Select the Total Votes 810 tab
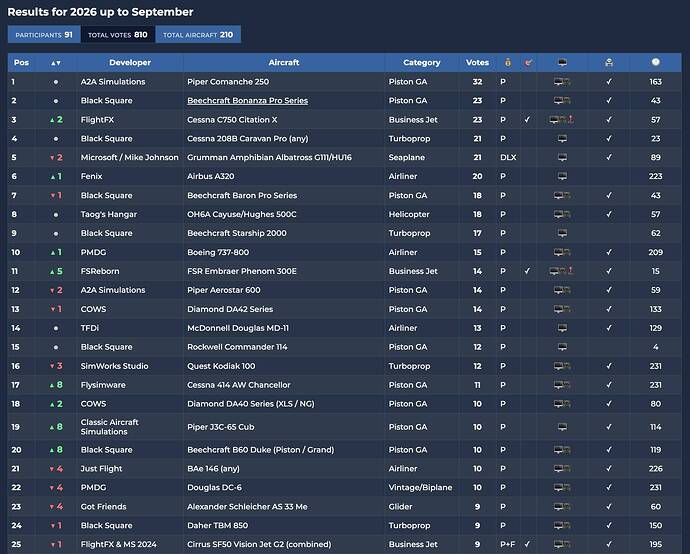Screen dimensions: 690x554 click(x=118, y=34)
